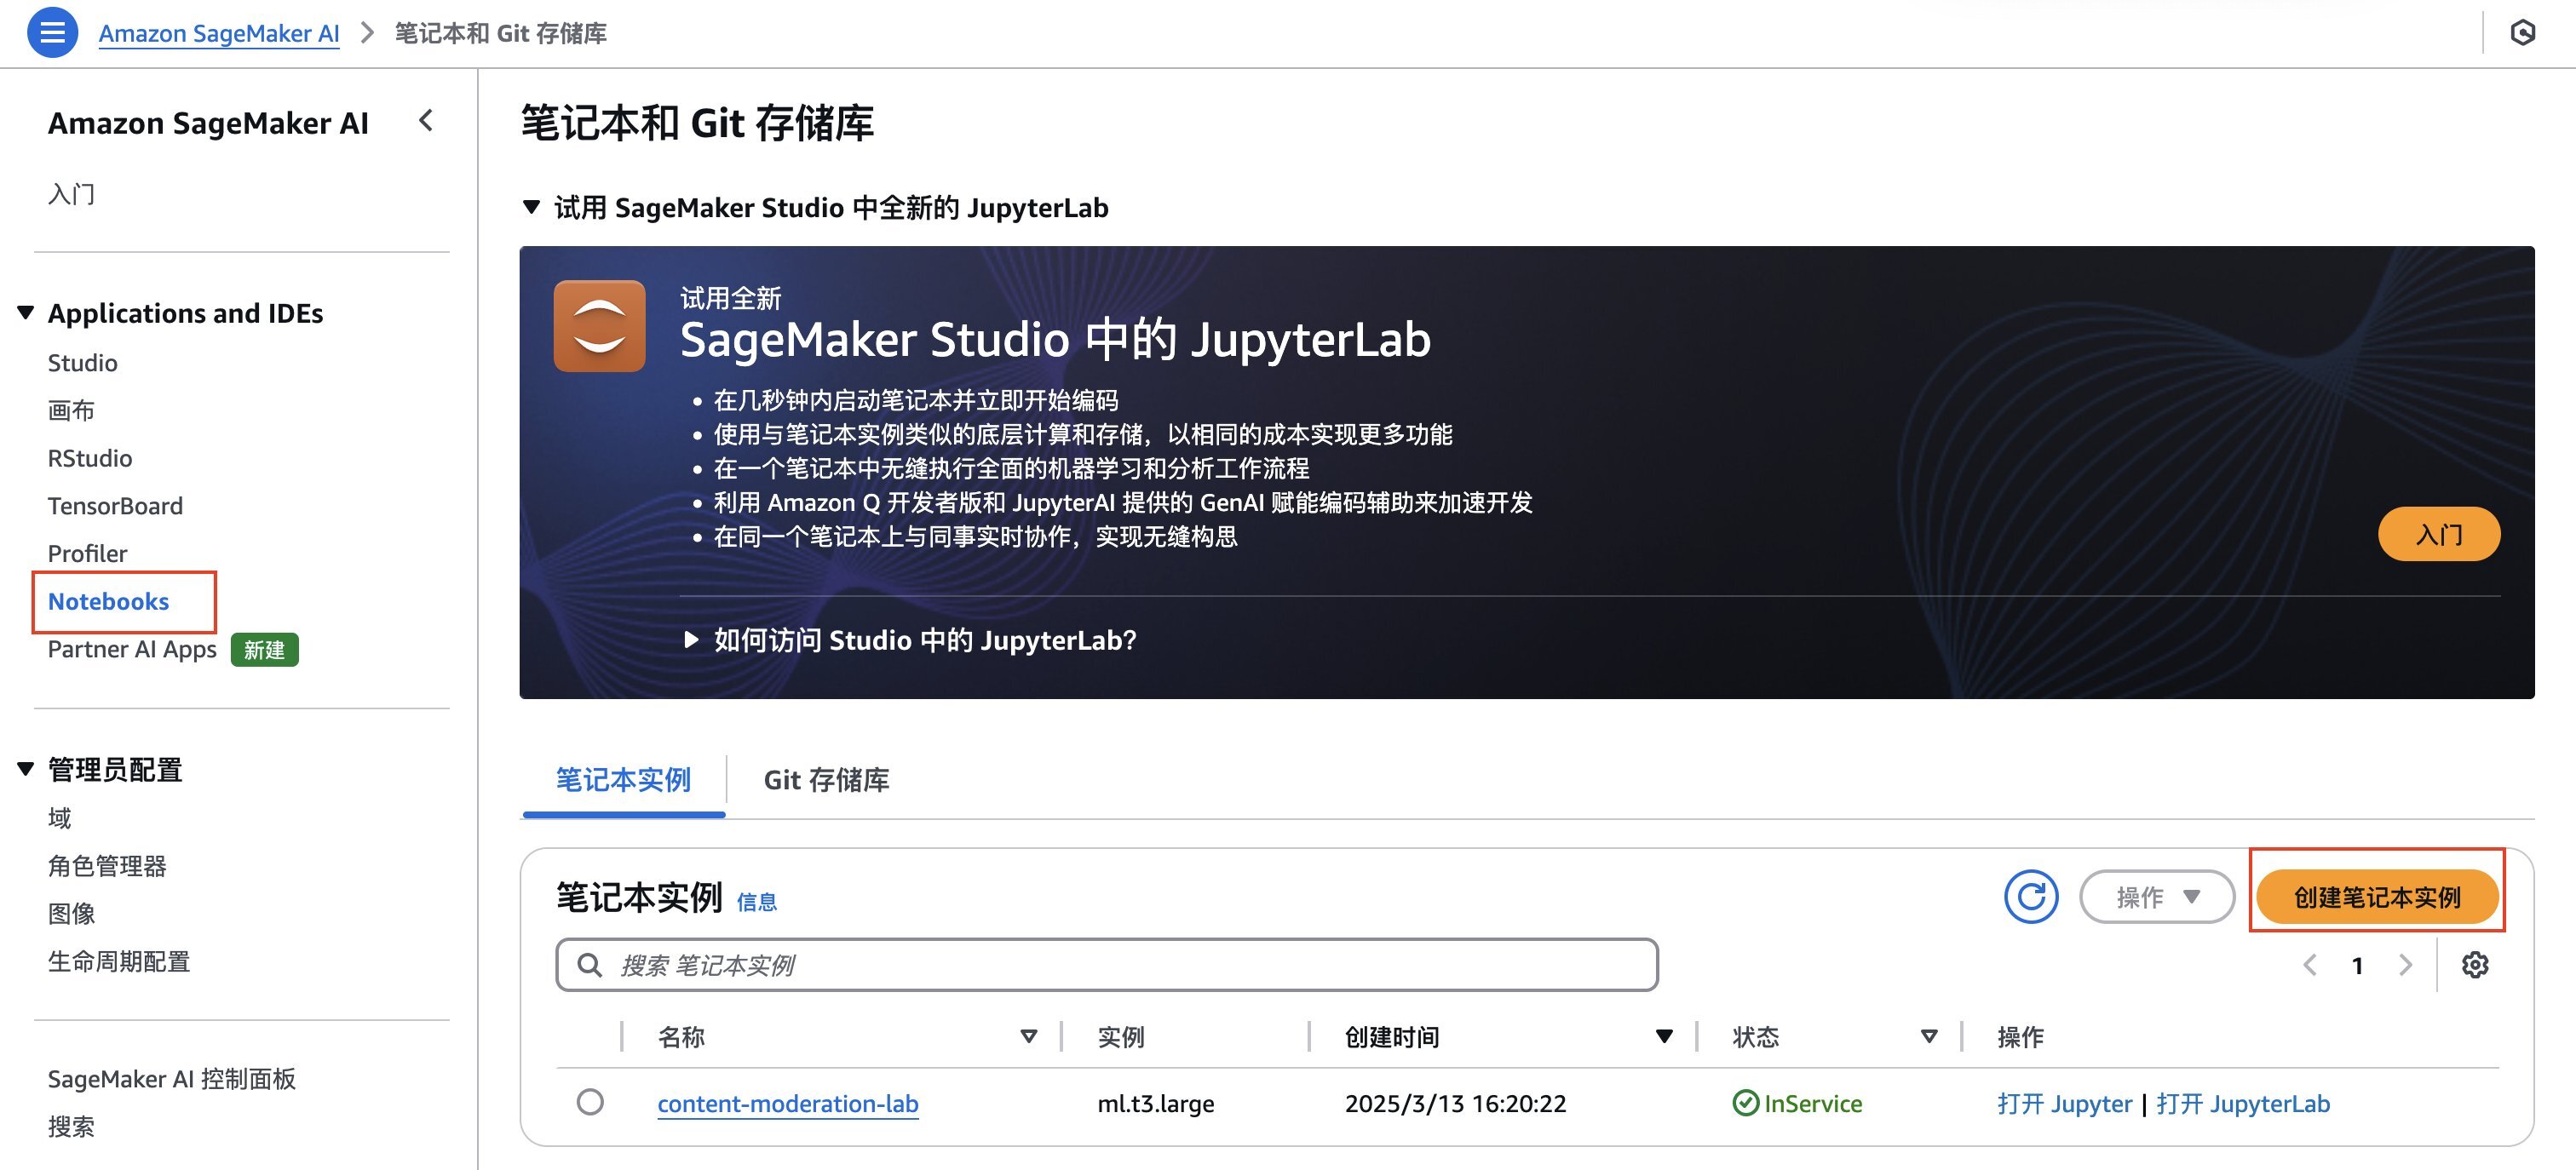The height and width of the screenshot is (1170, 2576).
Task: Sort by the 状态 column arrow
Action: (x=1929, y=1037)
